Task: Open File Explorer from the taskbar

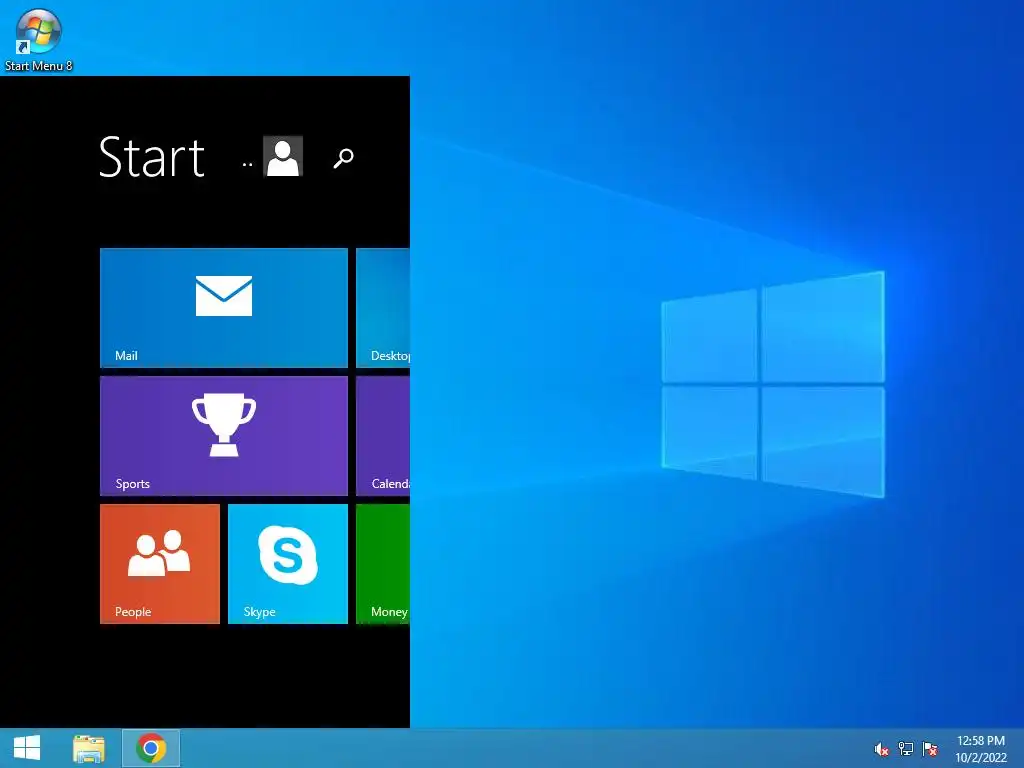Action: click(x=89, y=748)
